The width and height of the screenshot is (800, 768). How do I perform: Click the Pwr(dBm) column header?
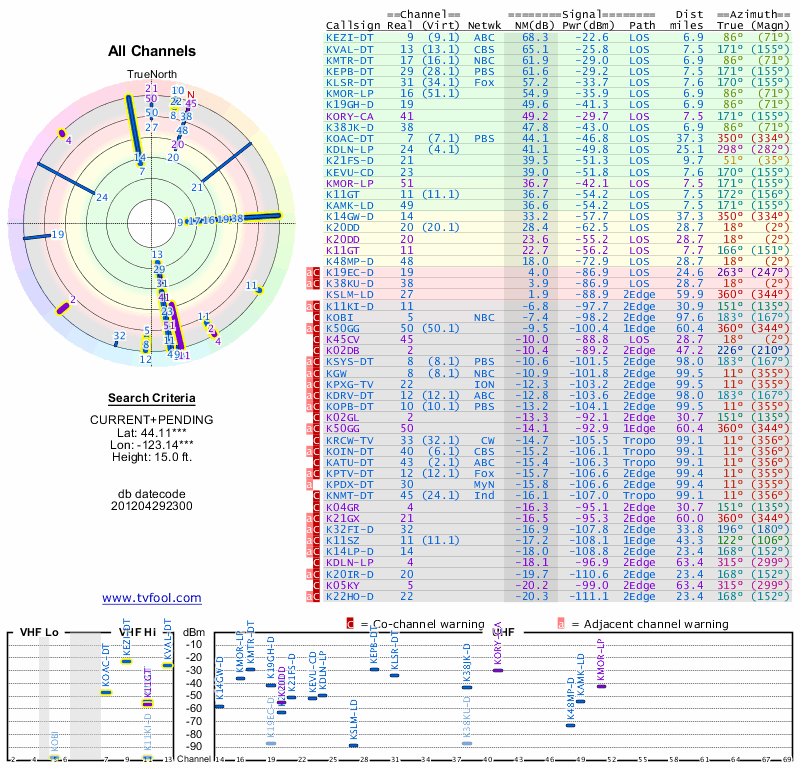click(x=588, y=26)
